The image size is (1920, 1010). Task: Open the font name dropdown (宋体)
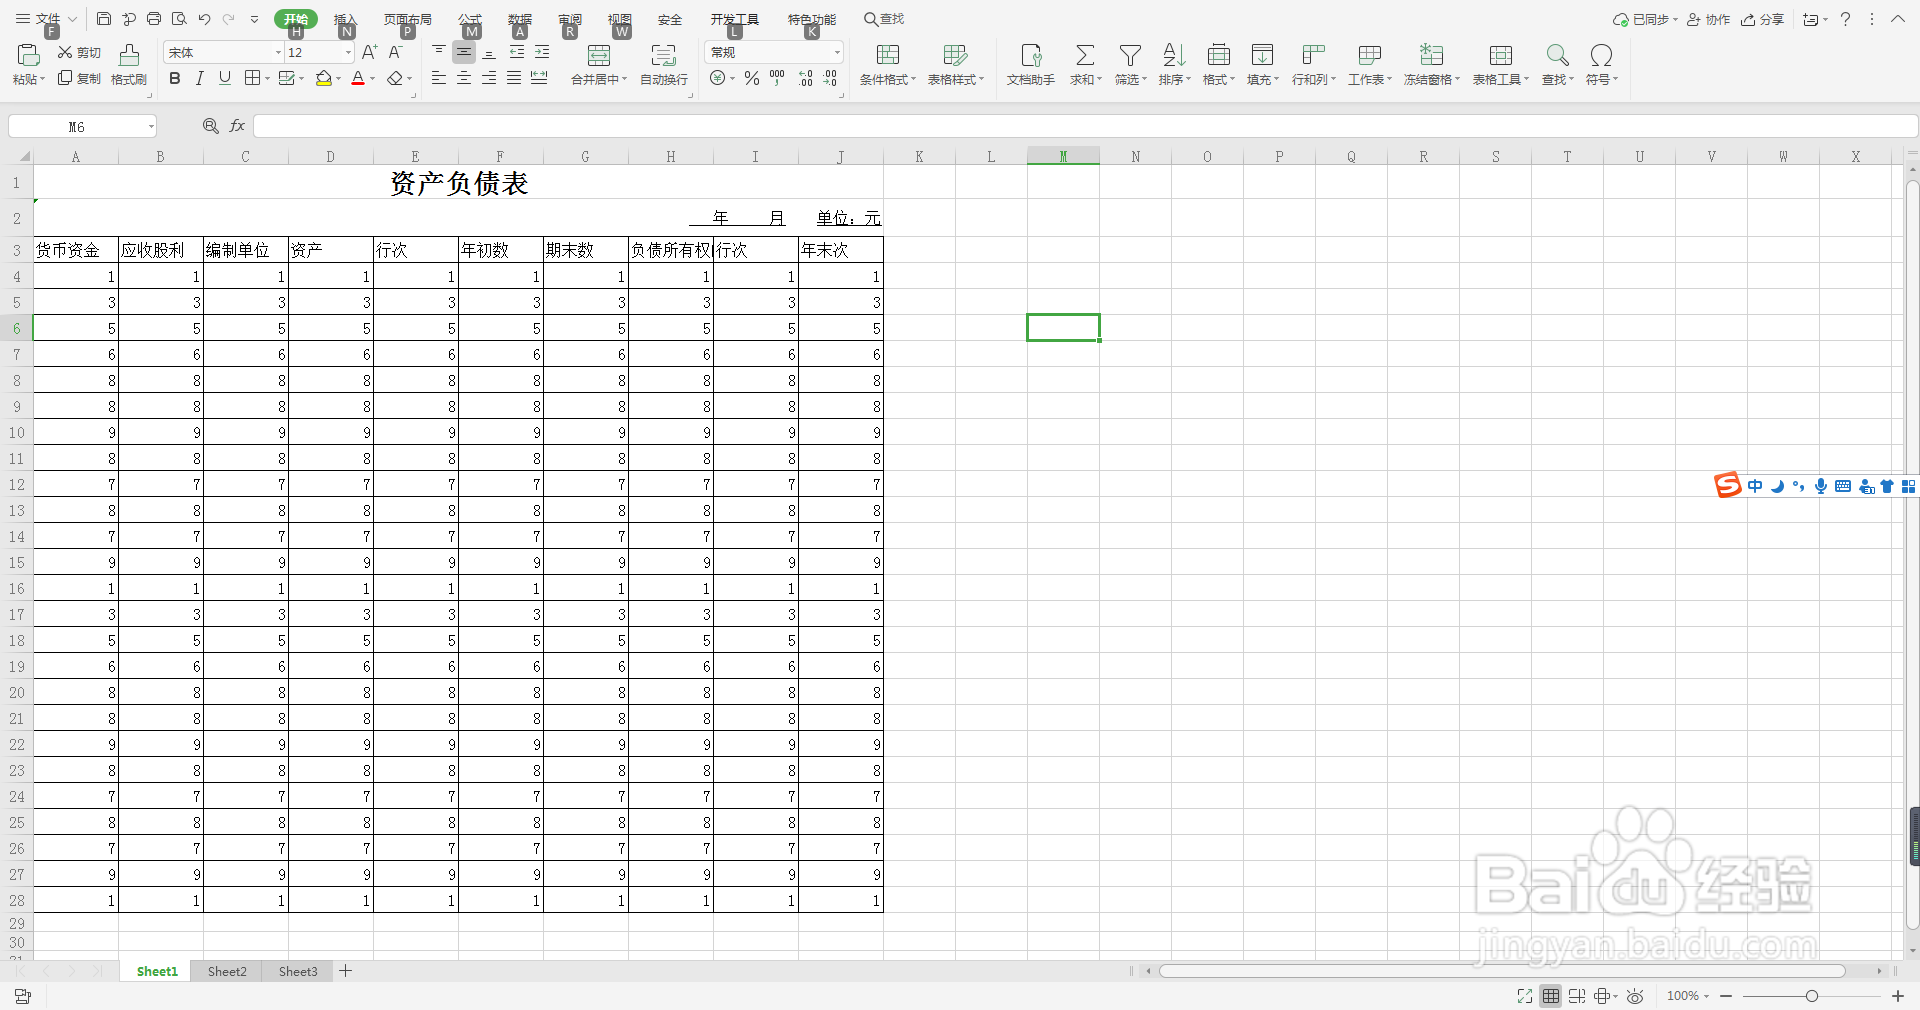click(278, 52)
